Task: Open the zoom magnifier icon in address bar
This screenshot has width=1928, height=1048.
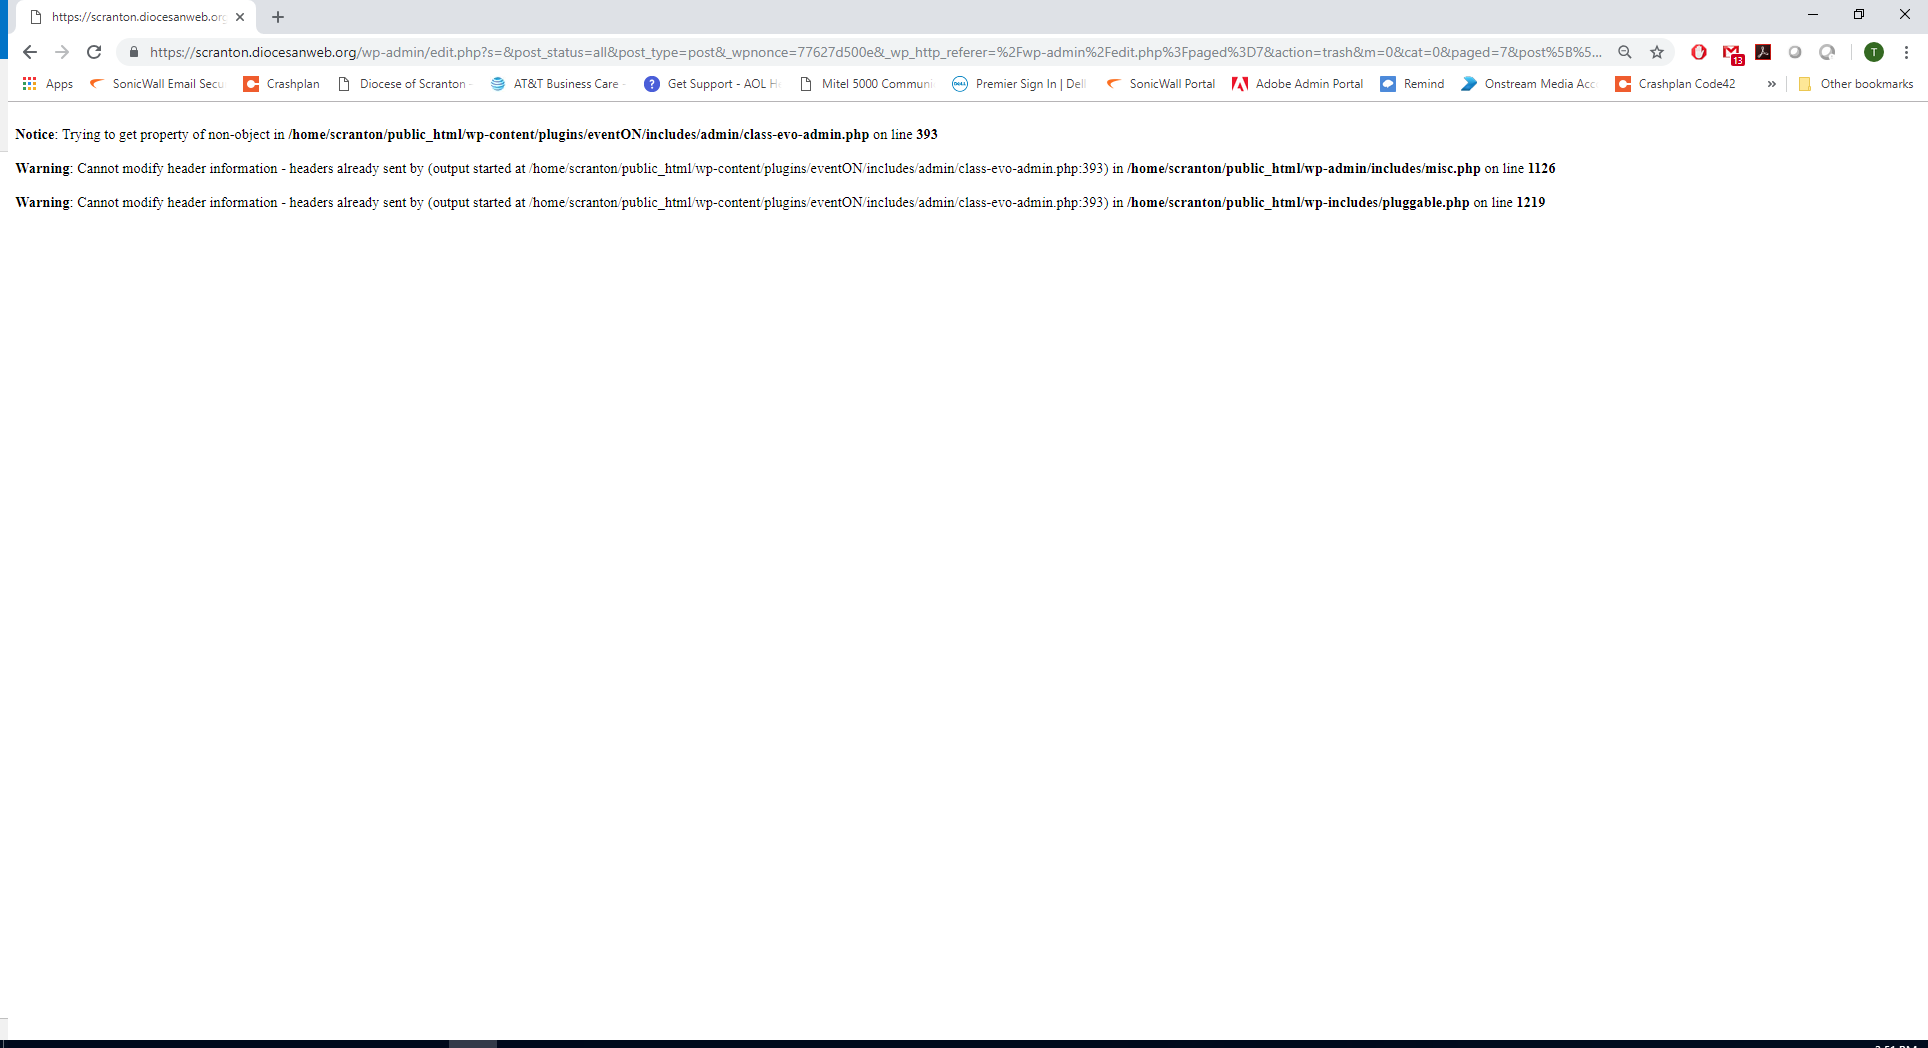Action: [1625, 52]
